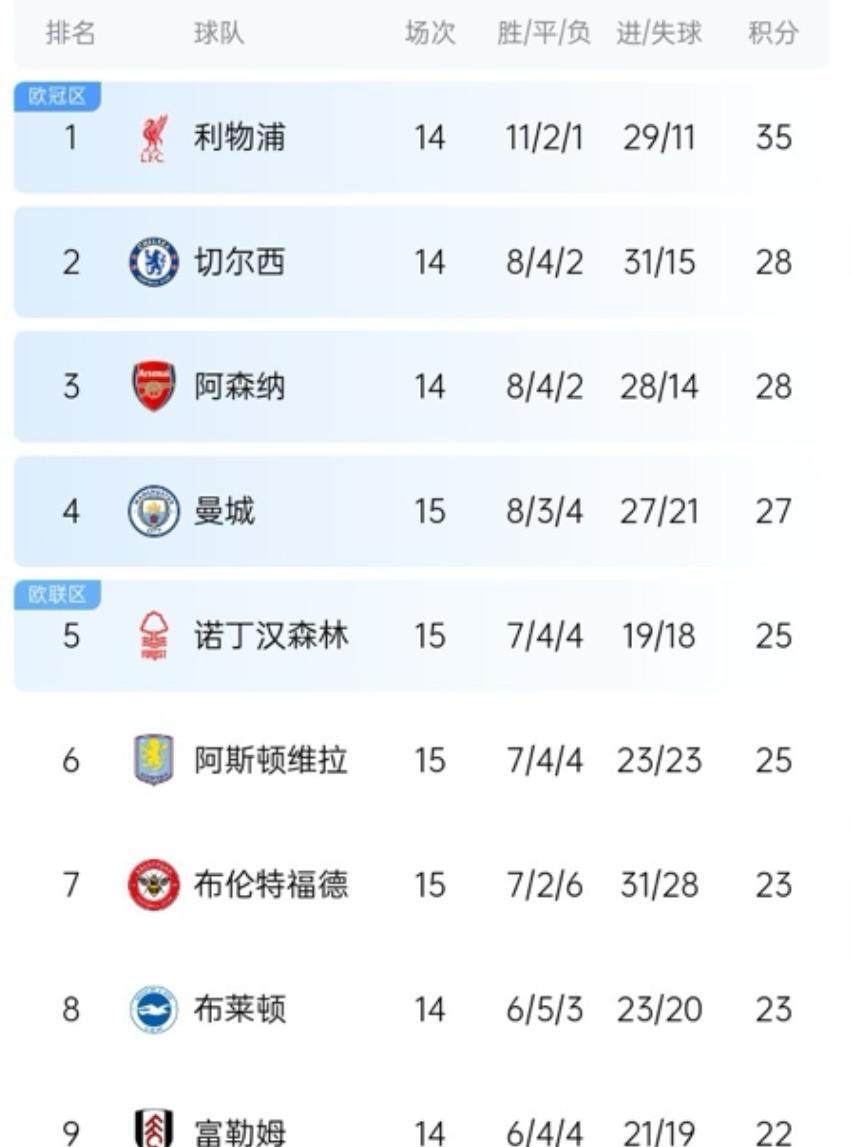Screen dimensions: 851x1147
Task: Select the 布伦特福德 team name
Action: [x=271, y=885]
